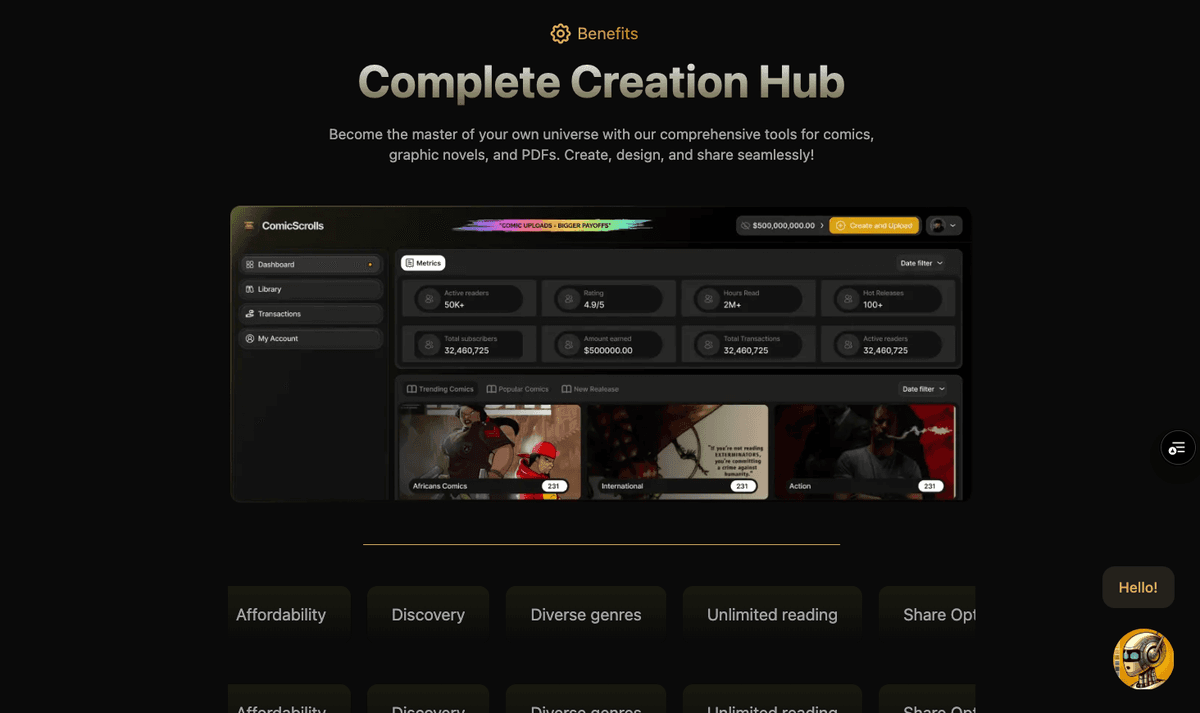The height and width of the screenshot is (713, 1200).
Task: Open the robot assistant avatar
Action: pyautogui.click(x=1143, y=658)
